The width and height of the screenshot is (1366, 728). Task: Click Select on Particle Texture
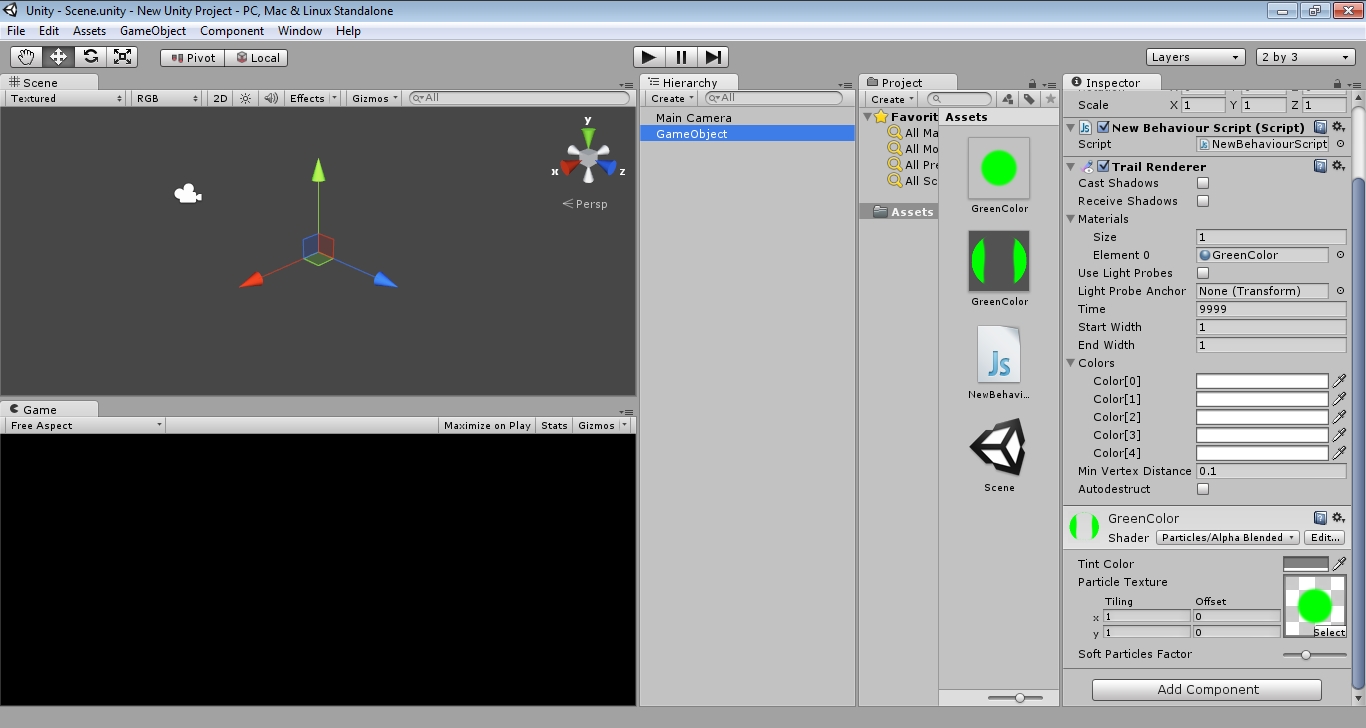[1329, 632]
